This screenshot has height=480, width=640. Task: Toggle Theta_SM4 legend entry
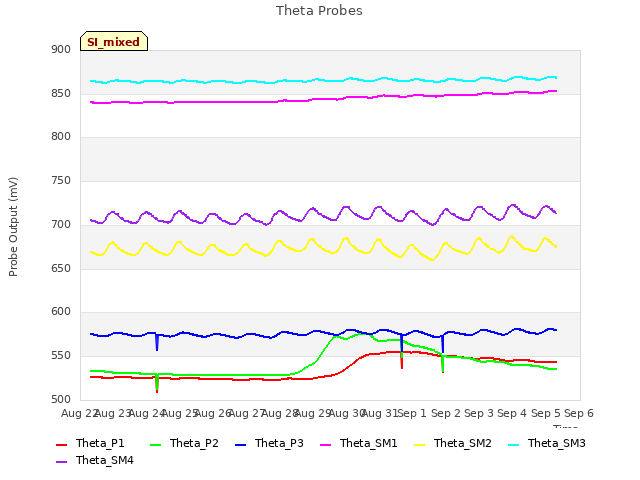(95, 460)
